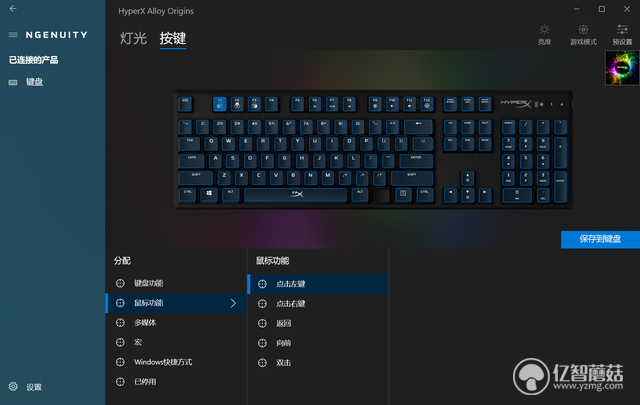Choose the 返回 back mouse function
This screenshot has width=640, height=405.
[x=318, y=323]
